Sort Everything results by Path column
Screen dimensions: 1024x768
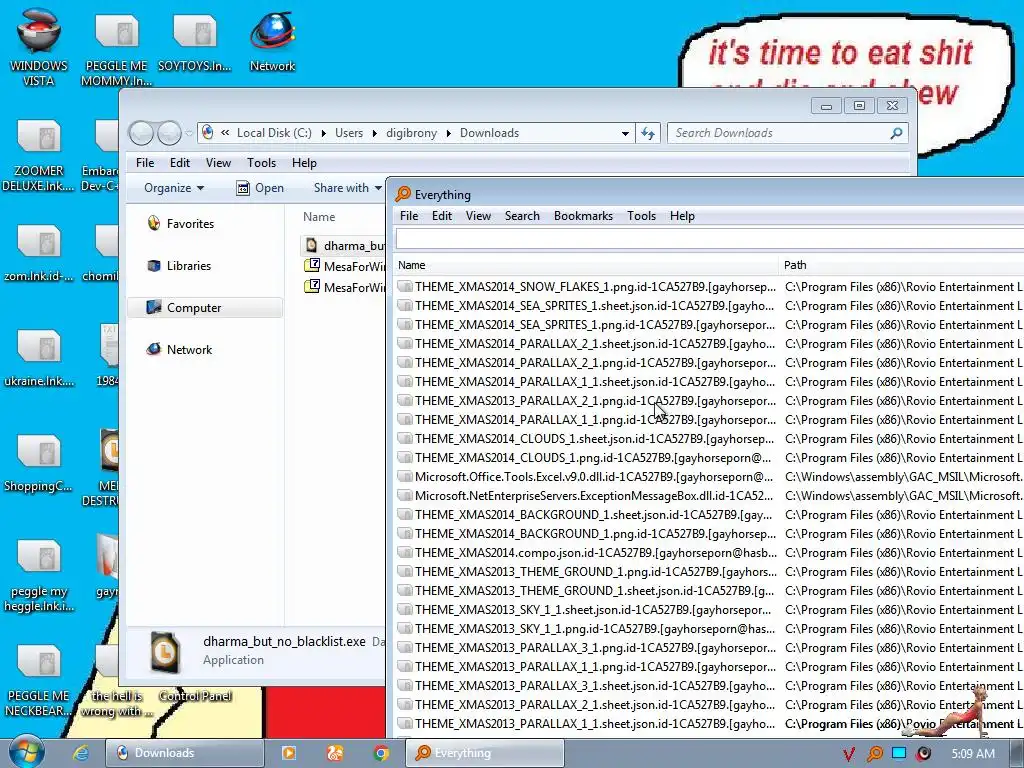(901, 265)
